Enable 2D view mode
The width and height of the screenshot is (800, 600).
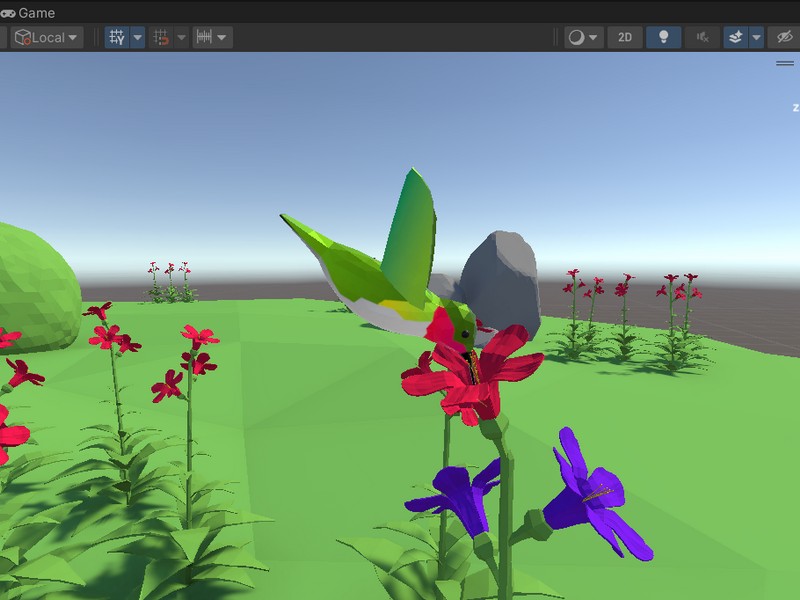(624, 36)
